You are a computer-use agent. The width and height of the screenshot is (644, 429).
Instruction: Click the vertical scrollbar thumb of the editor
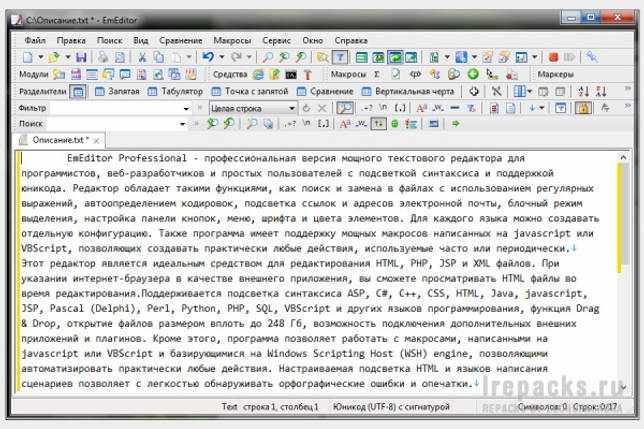coord(623,216)
